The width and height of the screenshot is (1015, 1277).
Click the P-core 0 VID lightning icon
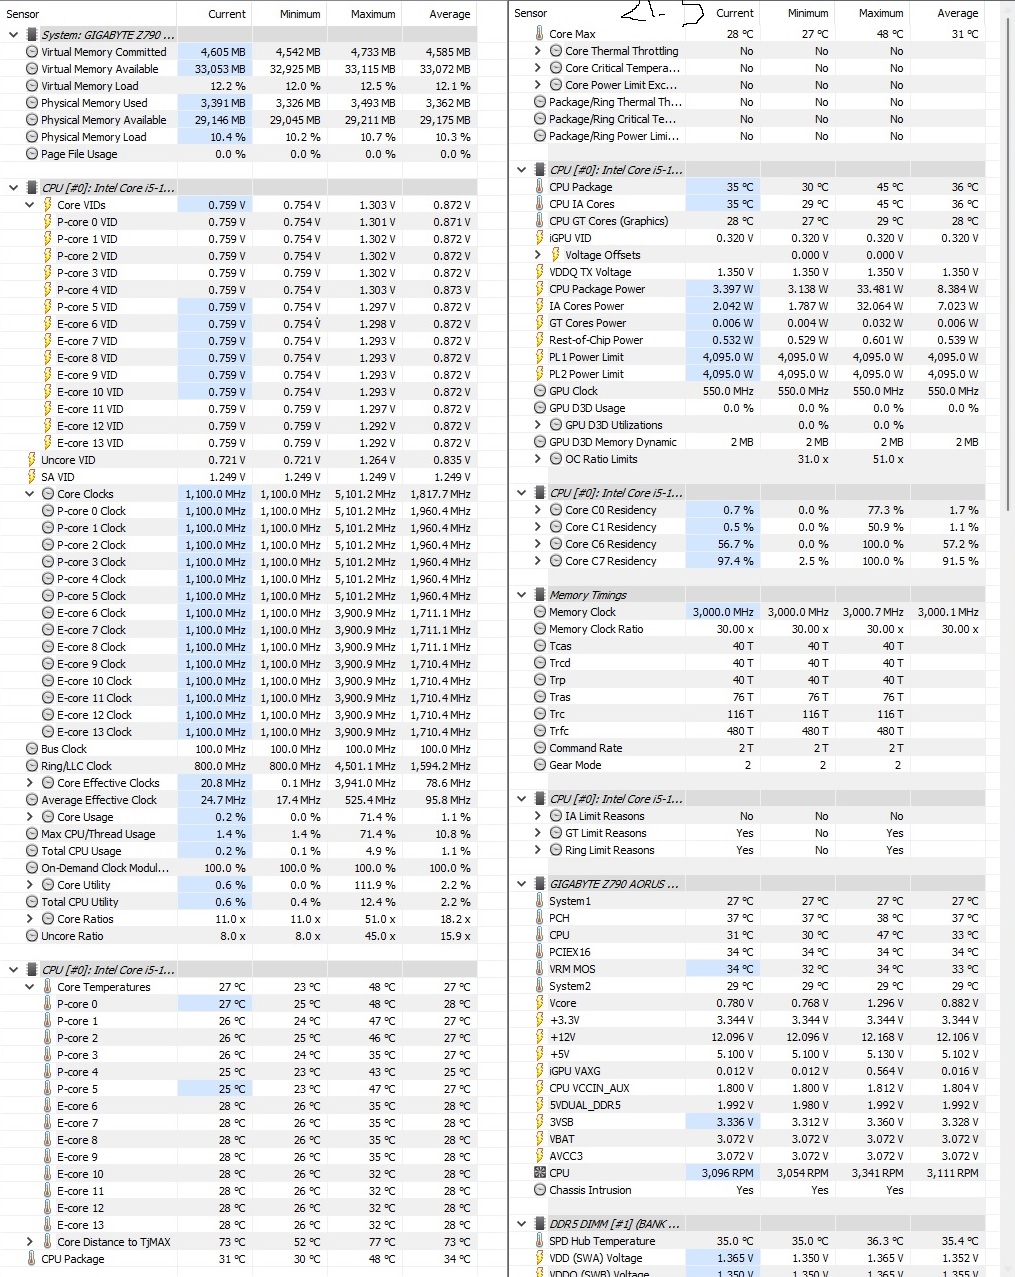point(47,222)
